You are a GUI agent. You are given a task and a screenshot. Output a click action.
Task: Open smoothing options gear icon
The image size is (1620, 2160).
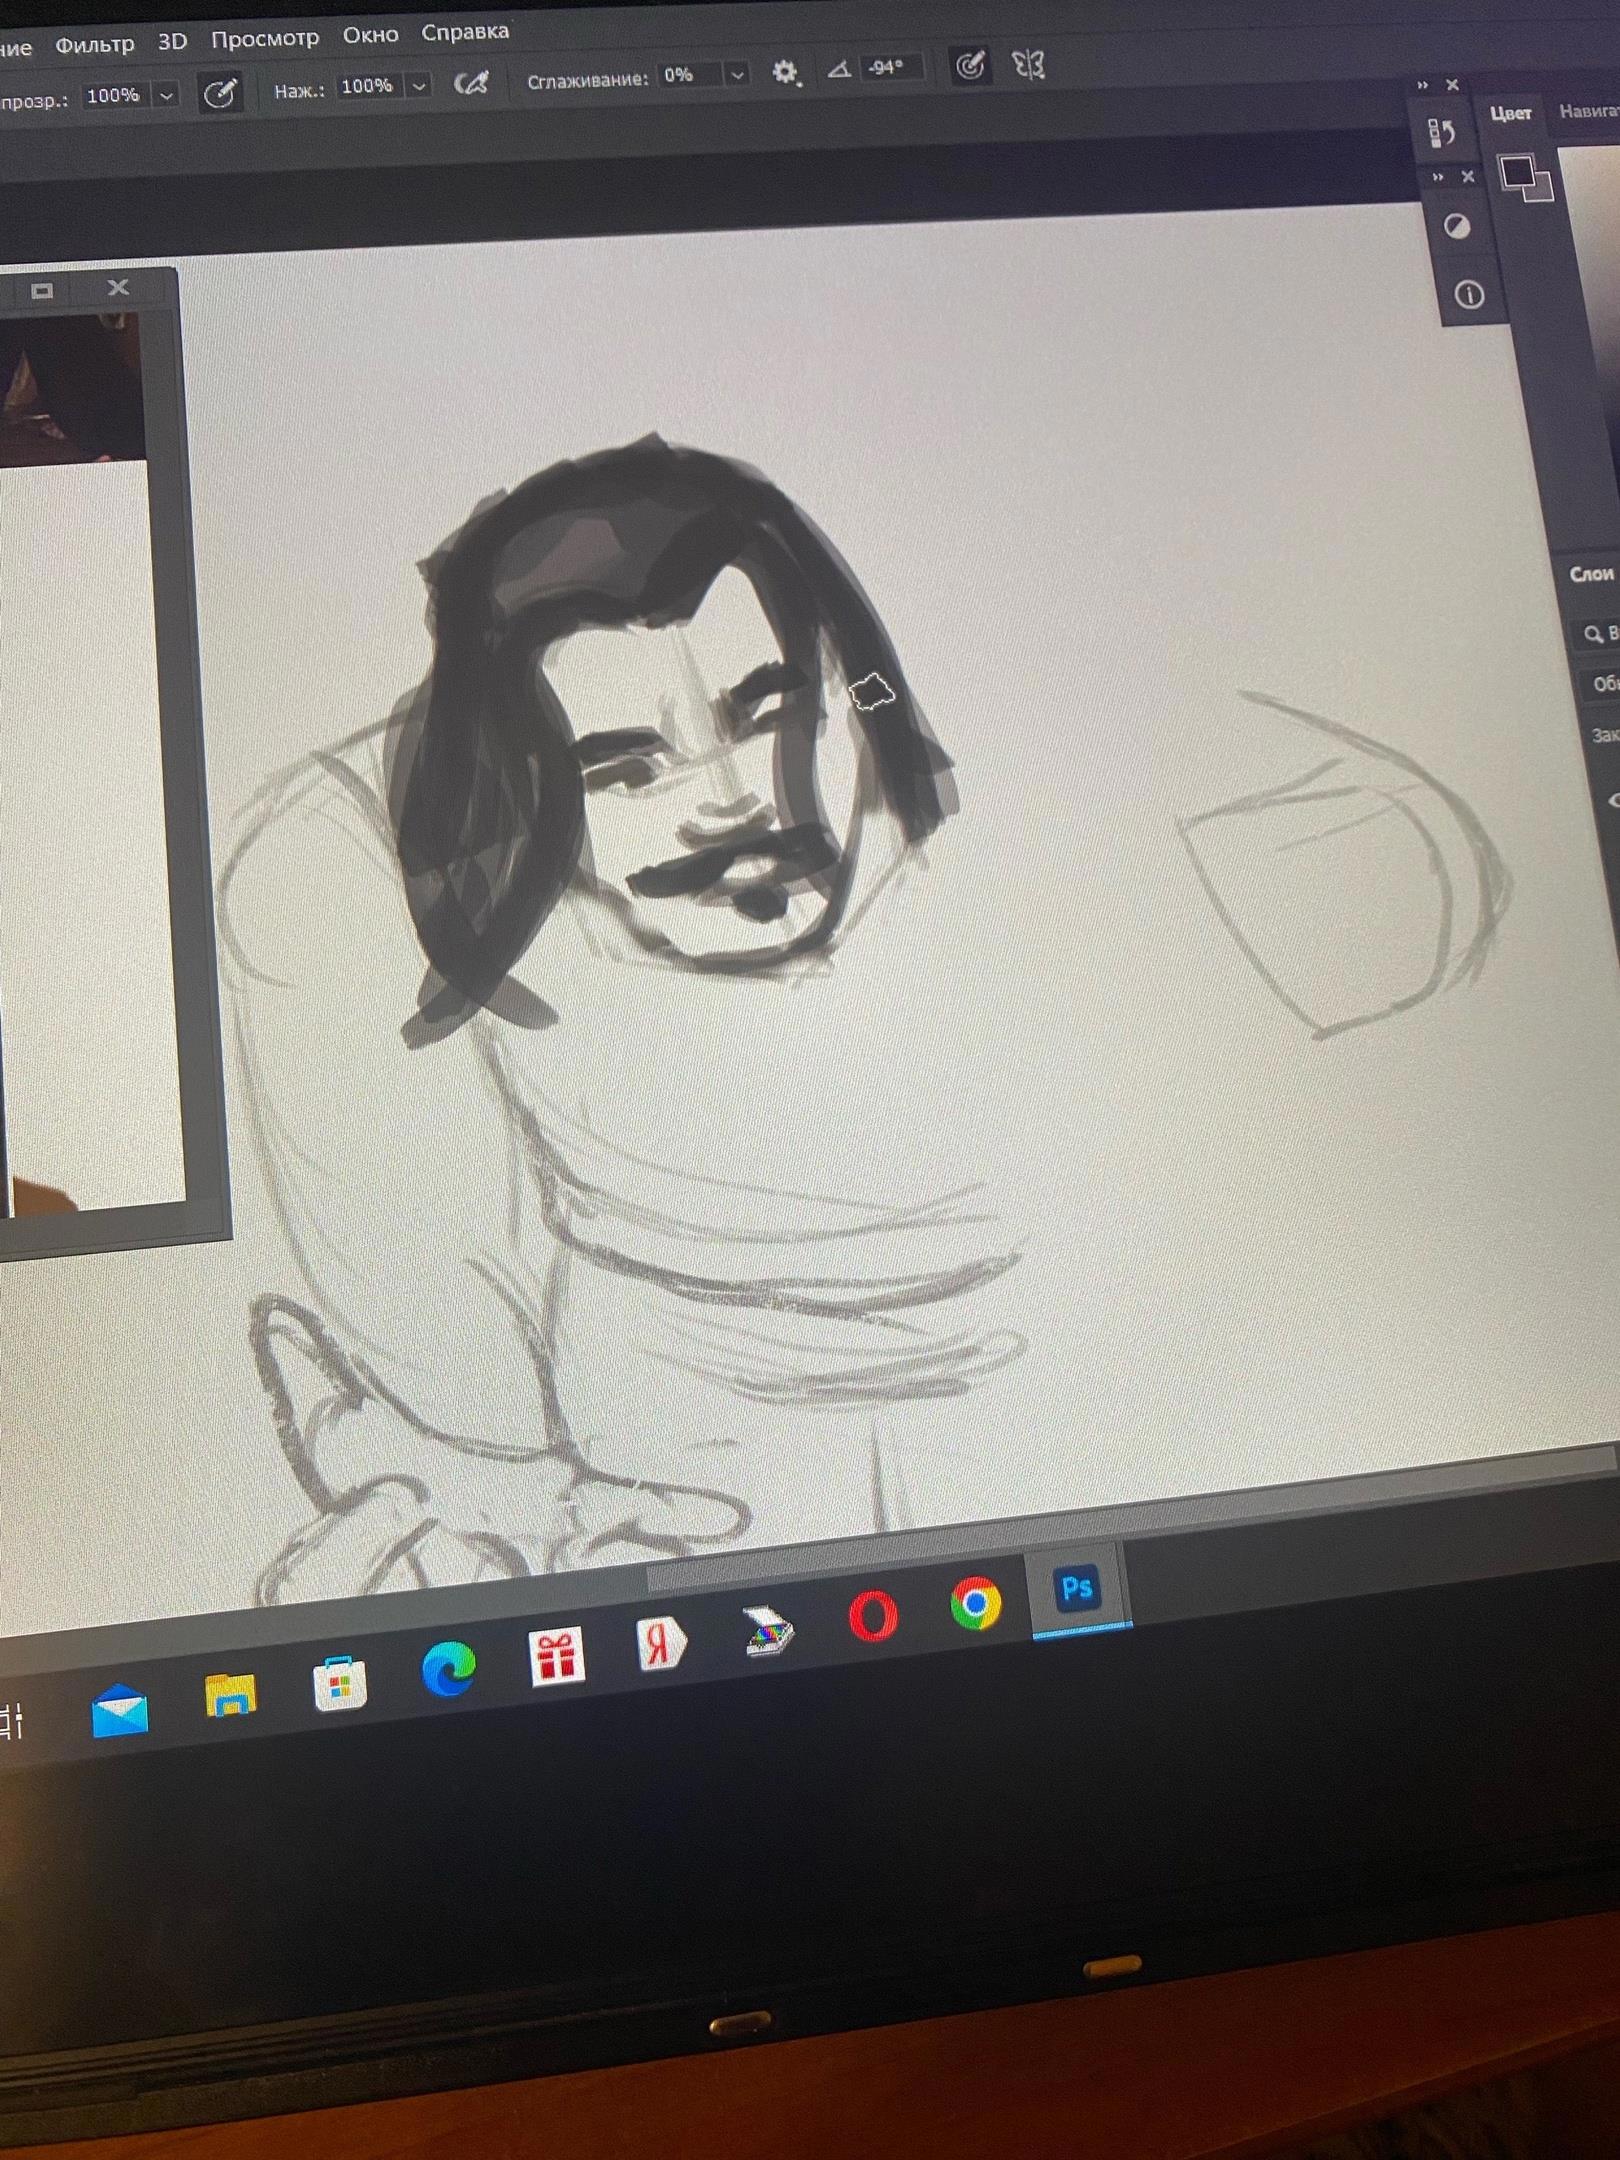tap(785, 72)
